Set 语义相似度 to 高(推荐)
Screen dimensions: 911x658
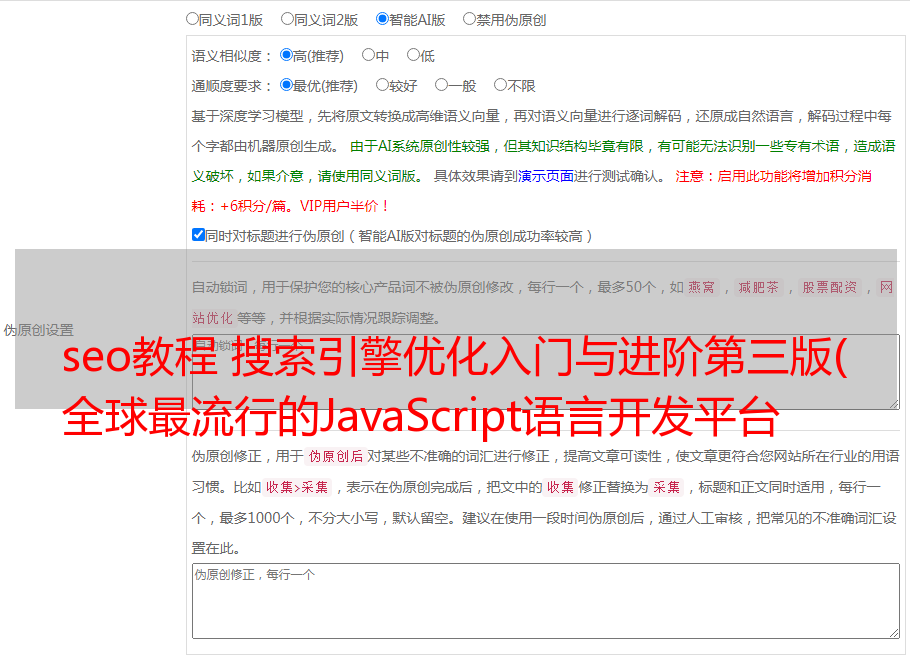pyautogui.click(x=286, y=55)
